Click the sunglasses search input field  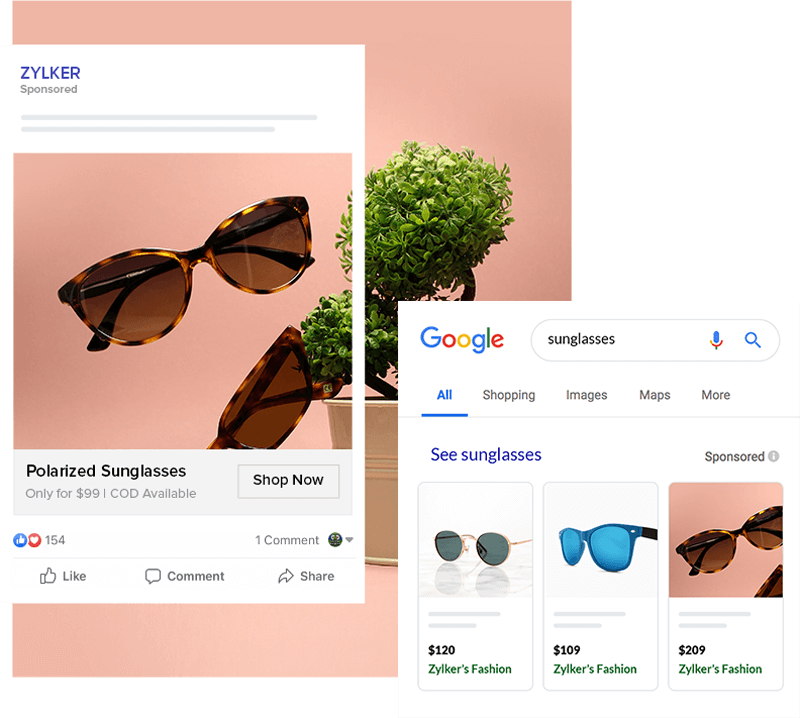(617, 340)
